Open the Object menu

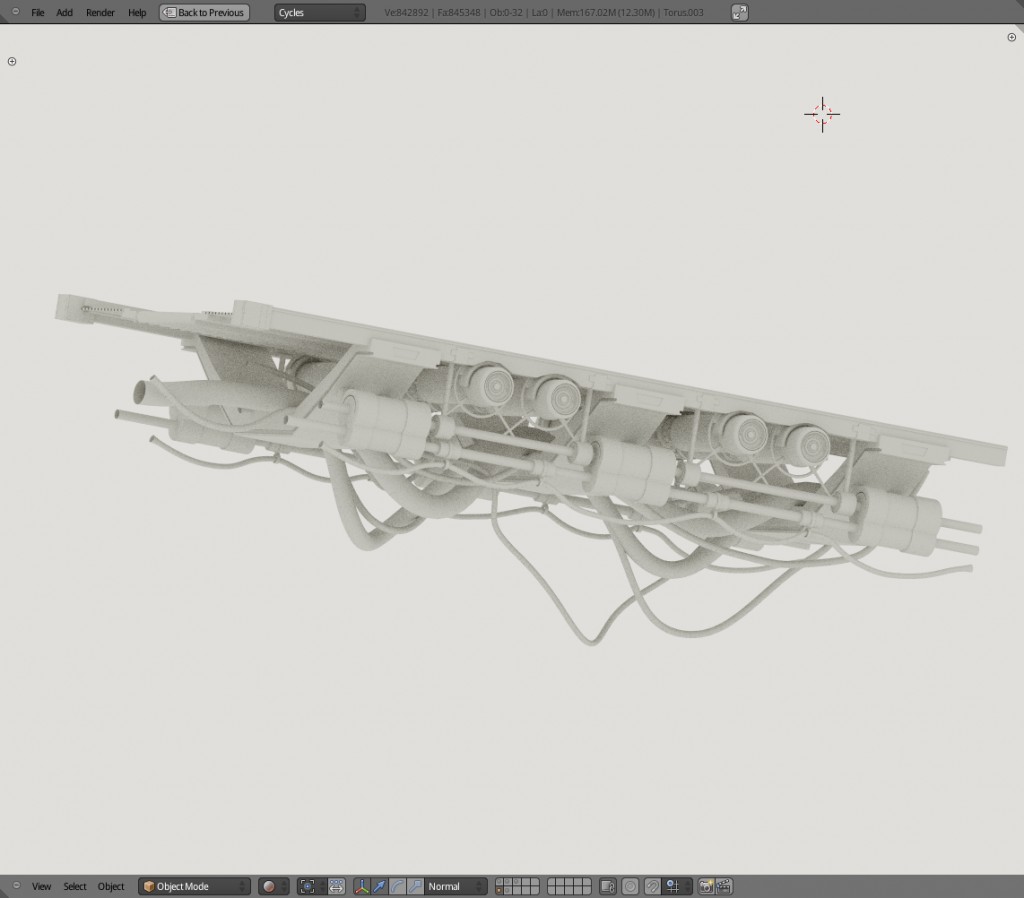tap(110, 886)
